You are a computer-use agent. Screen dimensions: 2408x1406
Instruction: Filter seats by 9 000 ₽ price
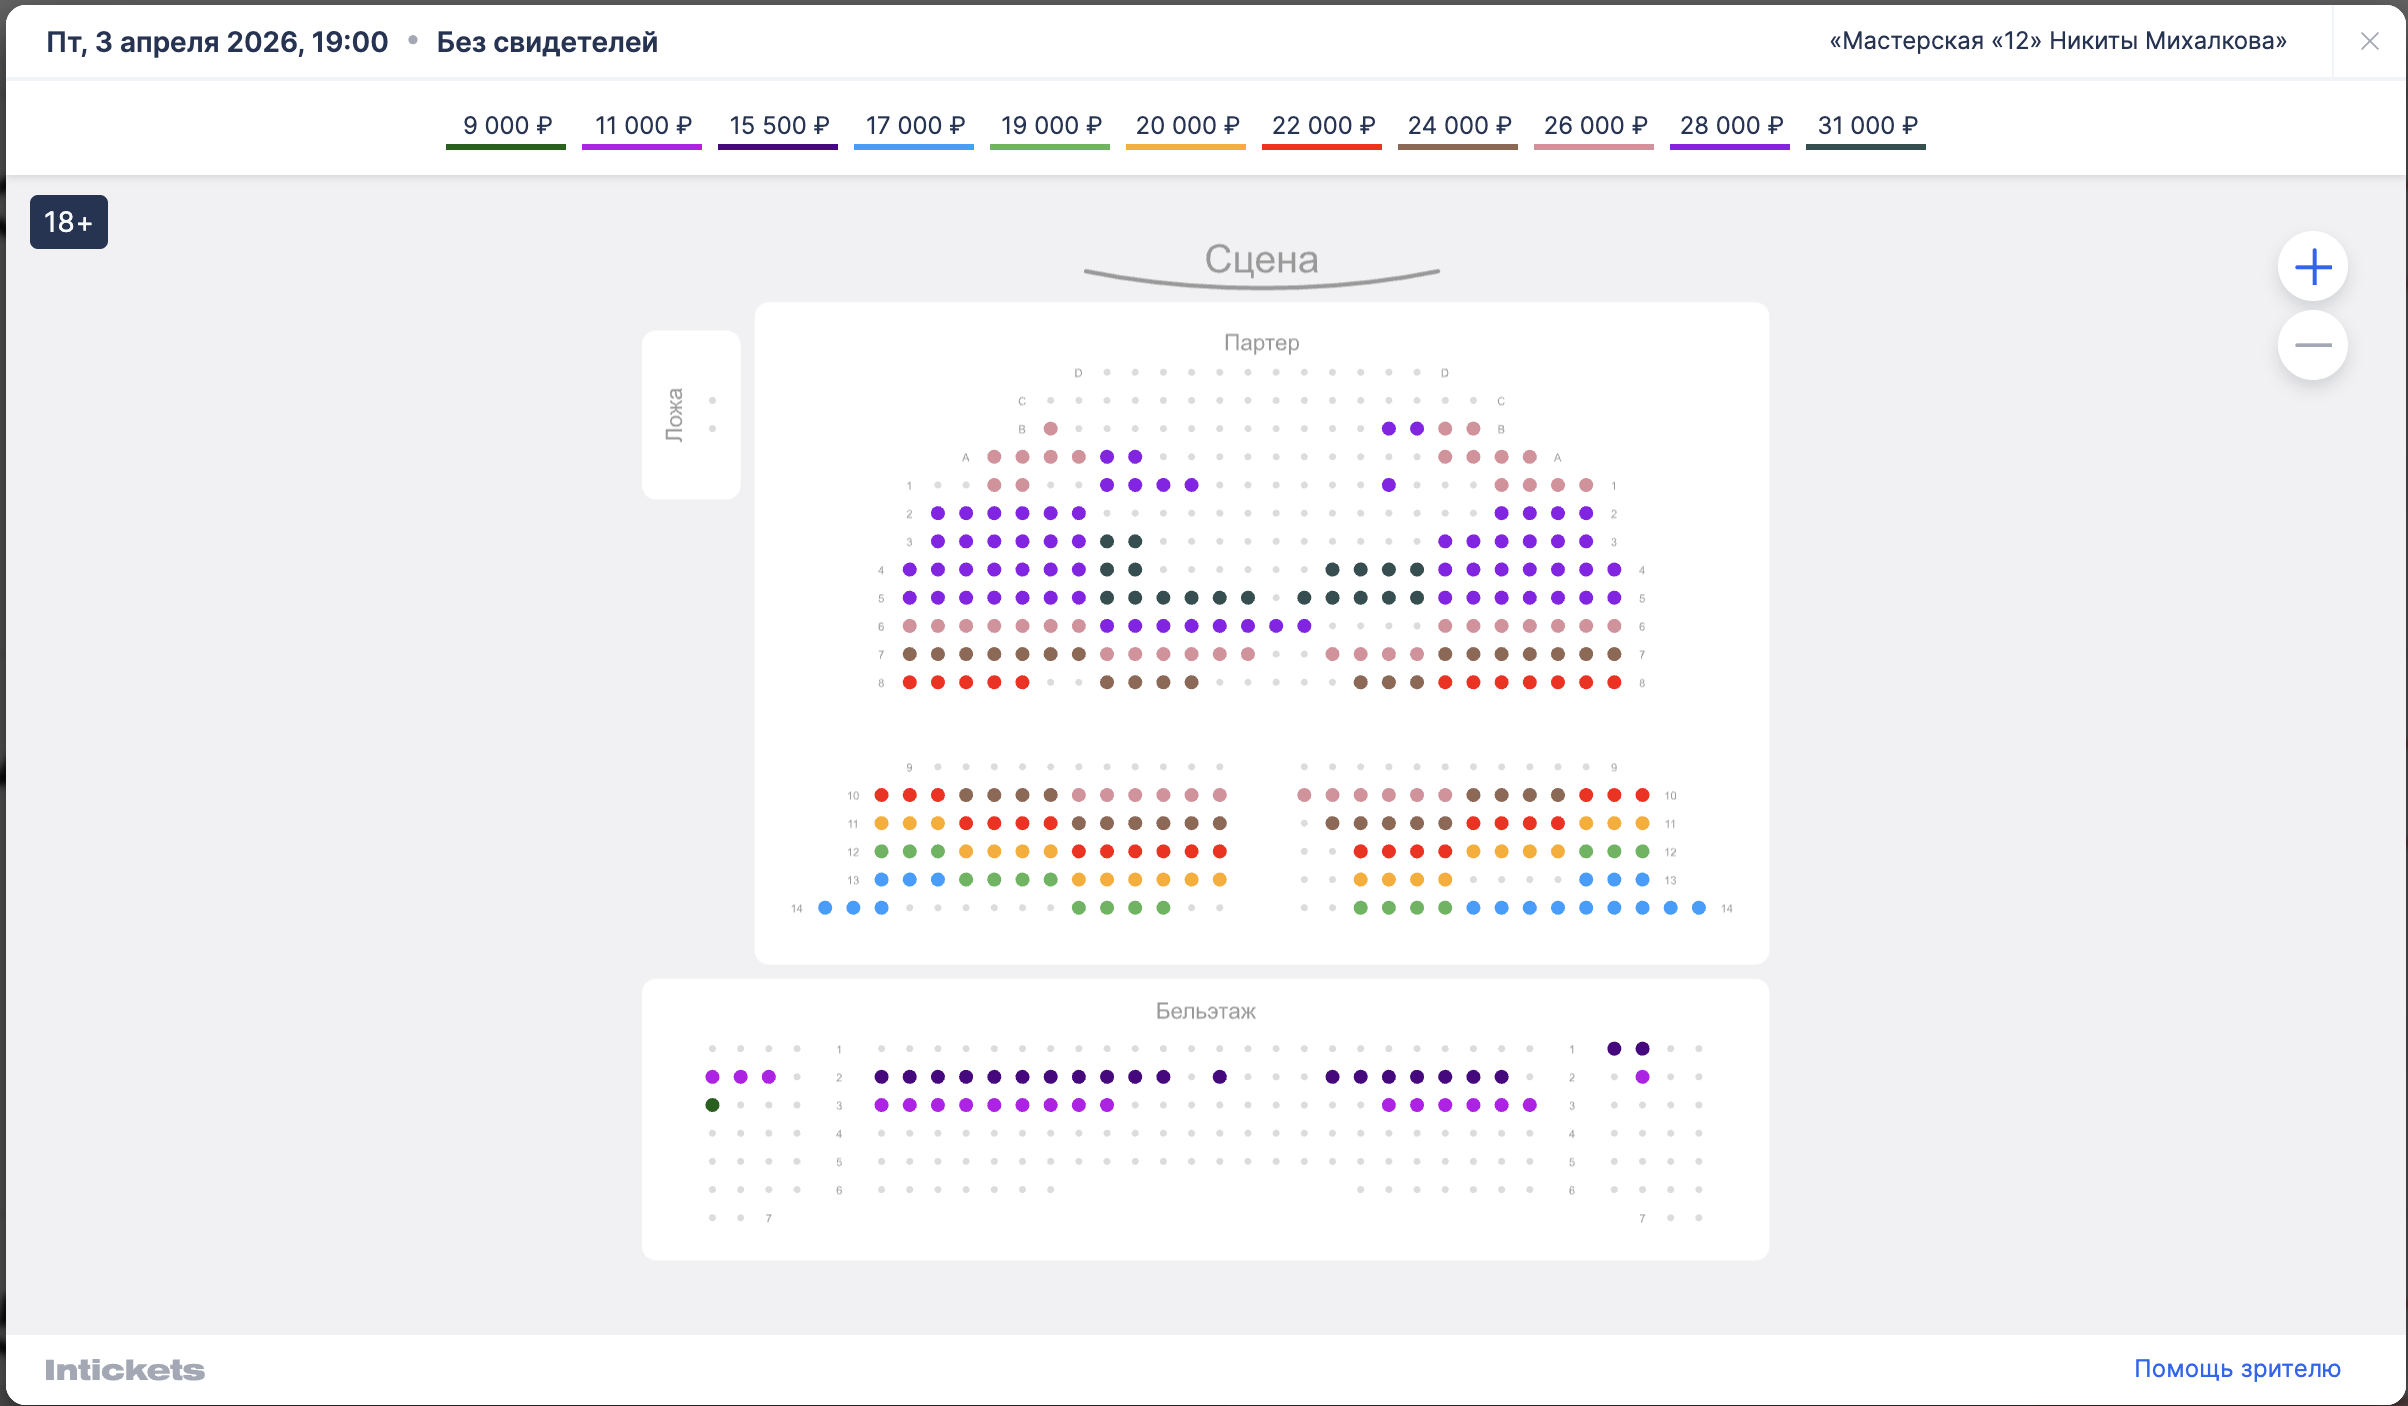pos(506,126)
